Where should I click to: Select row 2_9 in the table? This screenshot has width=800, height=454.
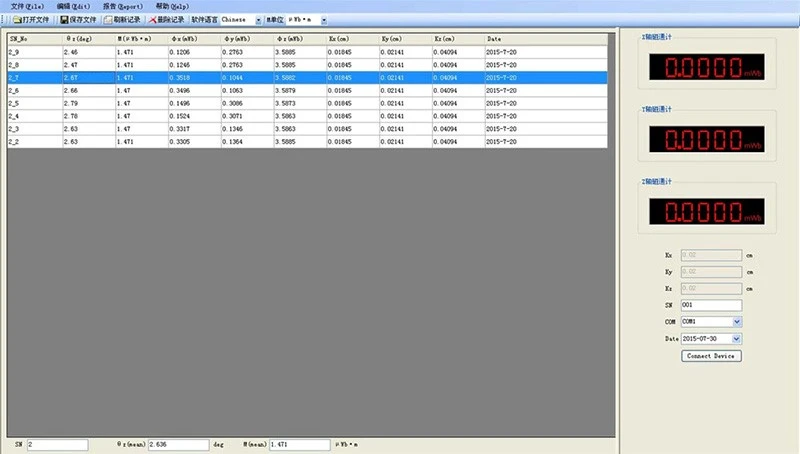(x=307, y=52)
